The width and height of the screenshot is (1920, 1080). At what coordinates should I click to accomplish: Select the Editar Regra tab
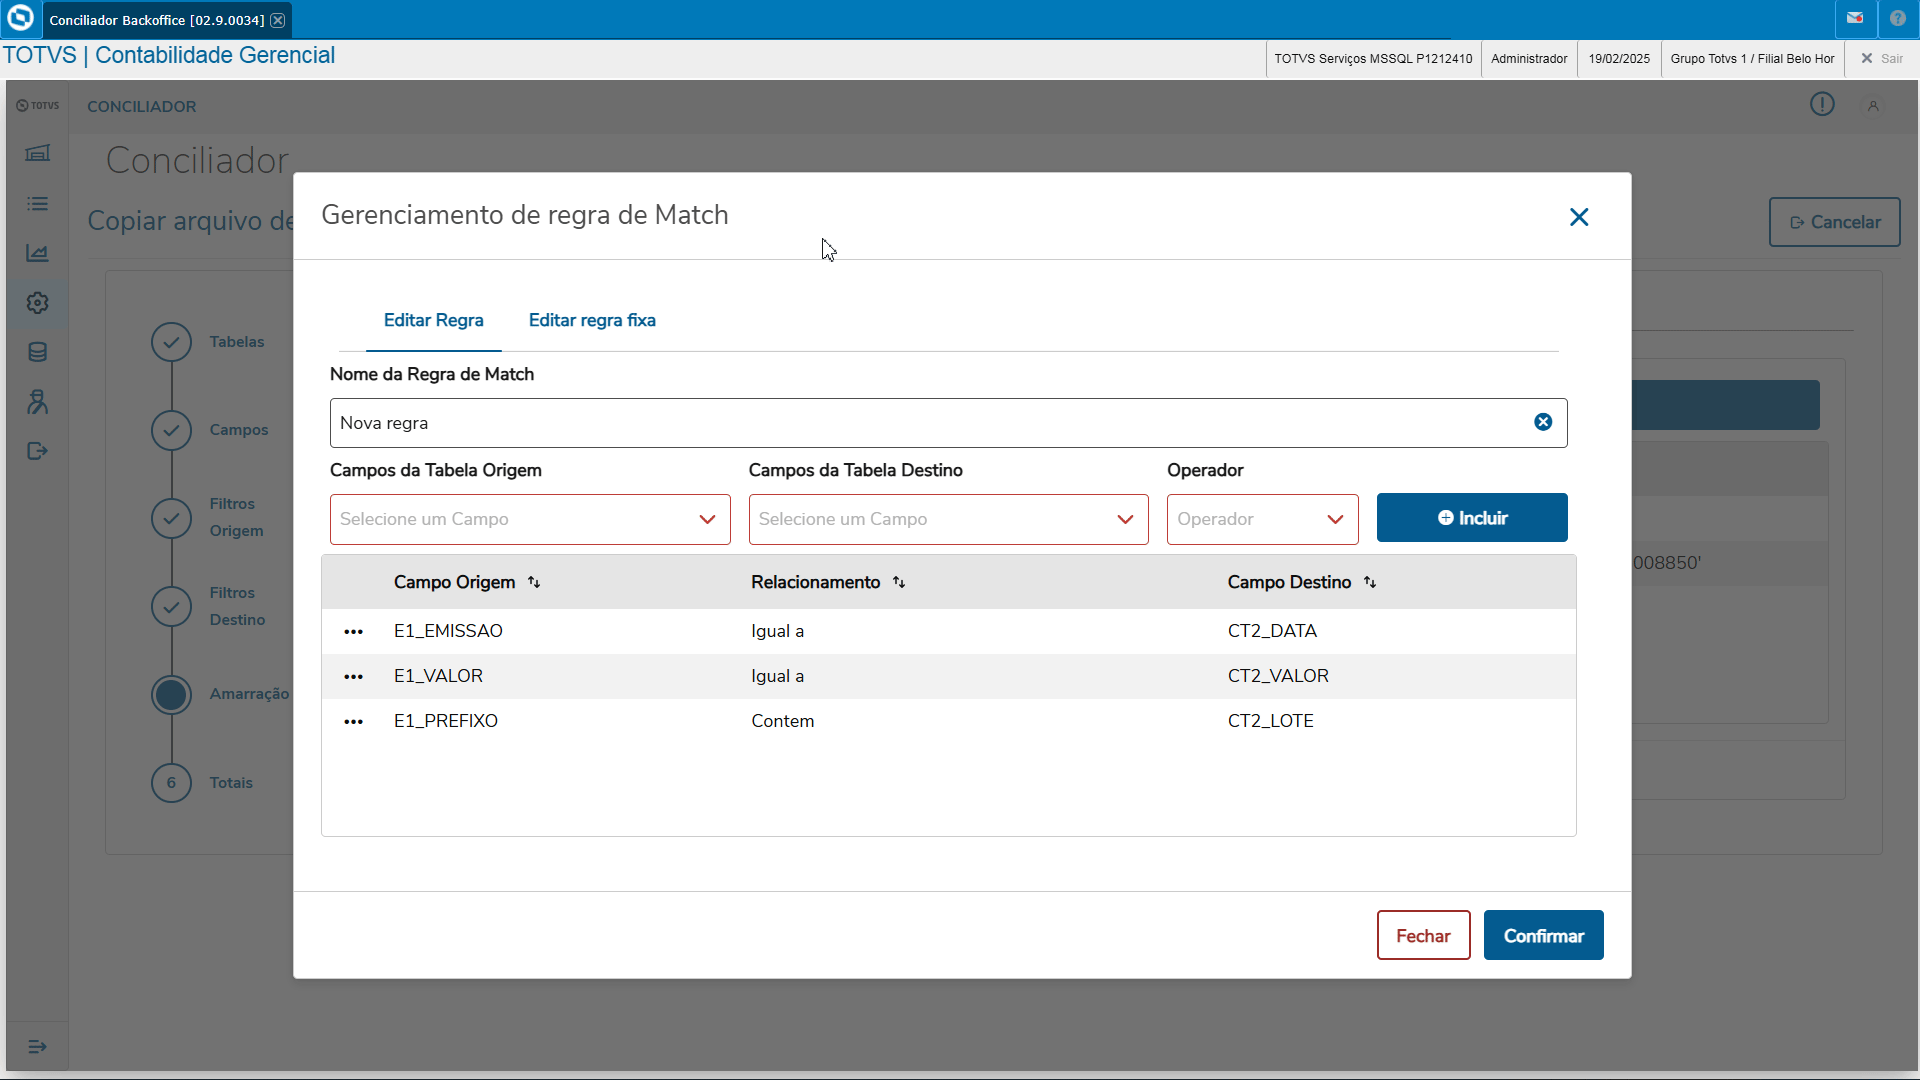coord(433,320)
